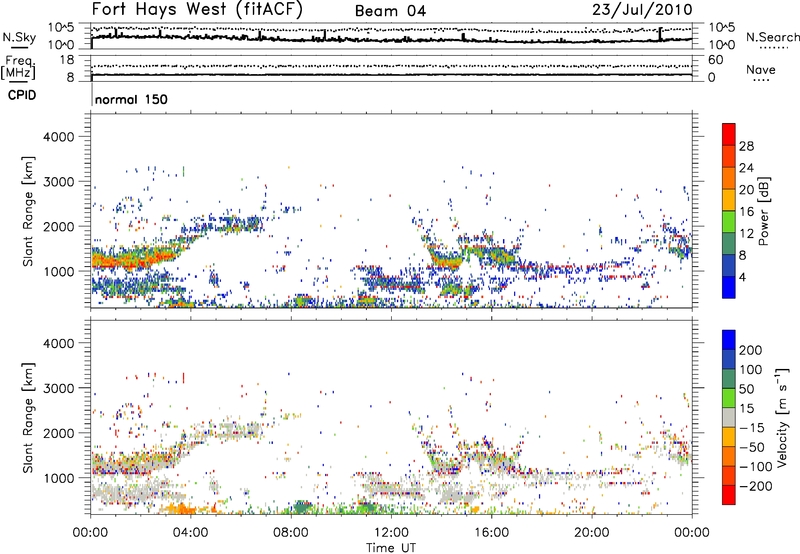The width and height of the screenshot is (800, 554).
Task: Click the 'Velocity [m s-1]' colorbar label
Action: pyautogui.click(x=782, y=417)
